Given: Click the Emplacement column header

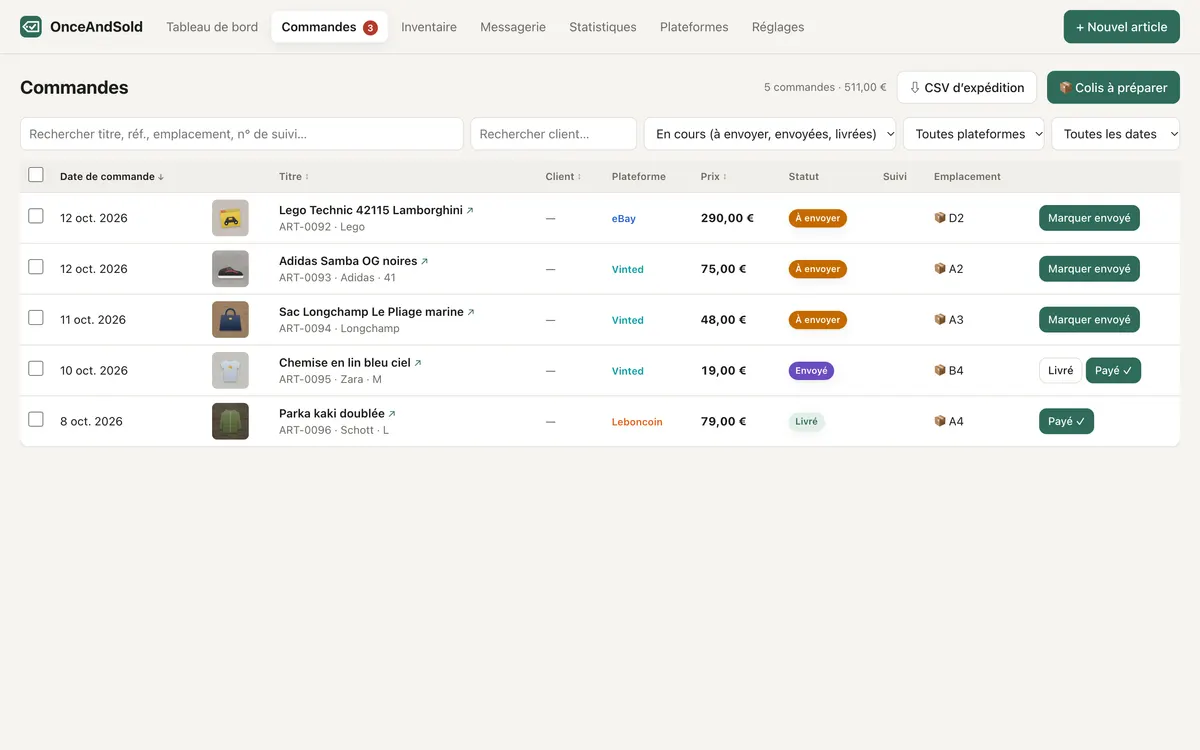Looking at the screenshot, I should pyautogui.click(x=967, y=177).
